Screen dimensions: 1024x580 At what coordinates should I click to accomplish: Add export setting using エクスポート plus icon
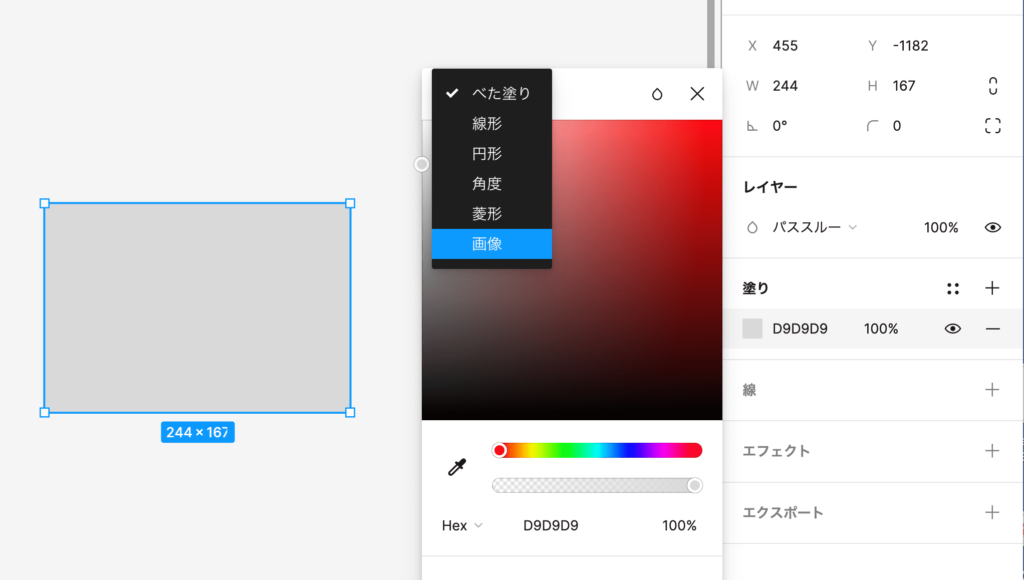click(x=992, y=513)
